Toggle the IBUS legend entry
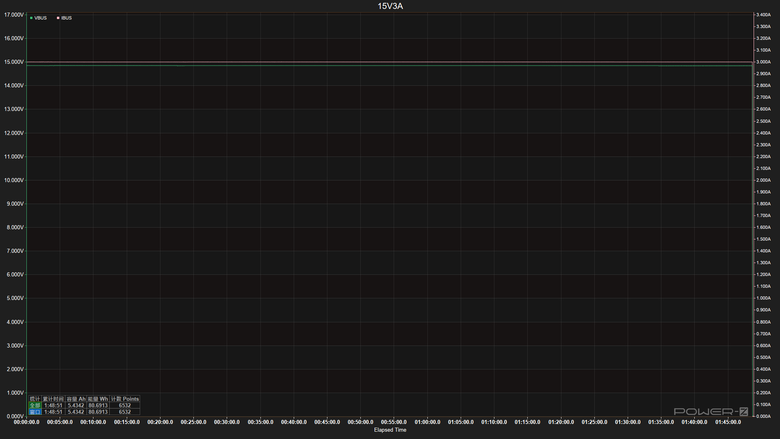This screenshot has width=780, height=439. 64,18
